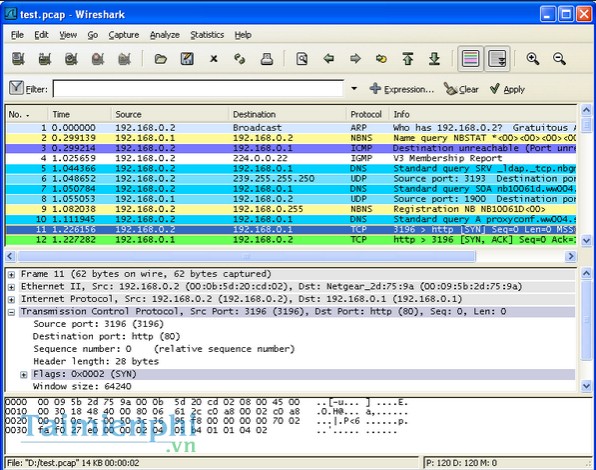Open capture options toolbar icon
Viewport: 596px width, 470px height.
pyautogui.click(x=45, y=59)
